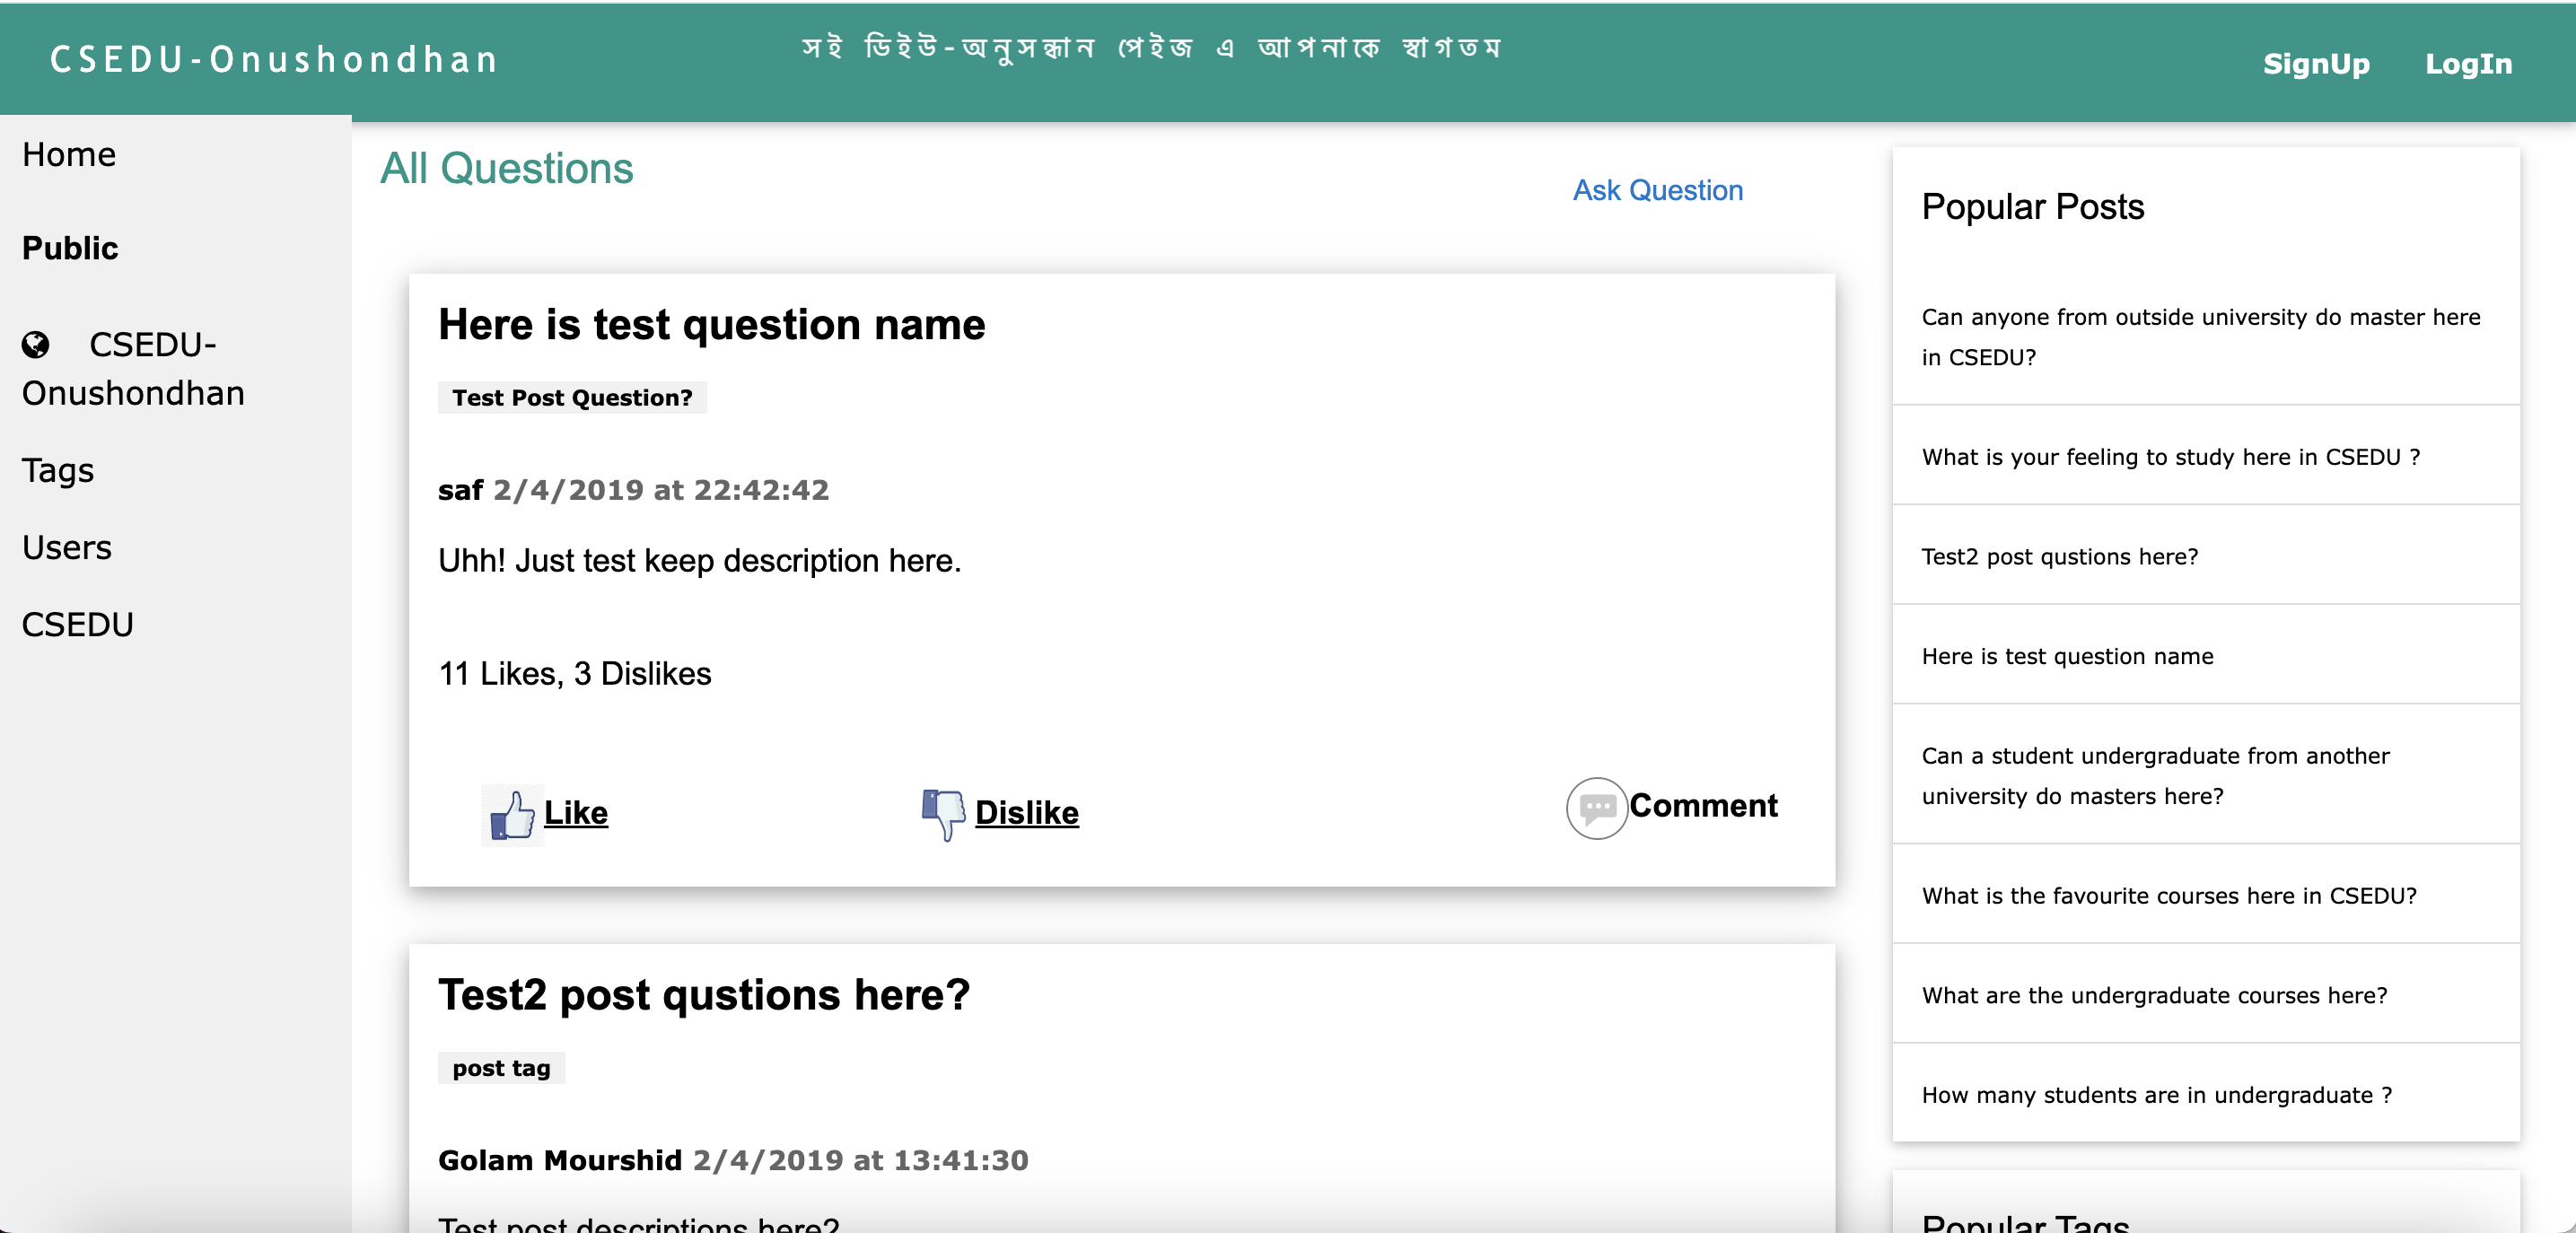Open popular post 'How many students are in undergraduate ?'

click(x=2156, y=1095)
